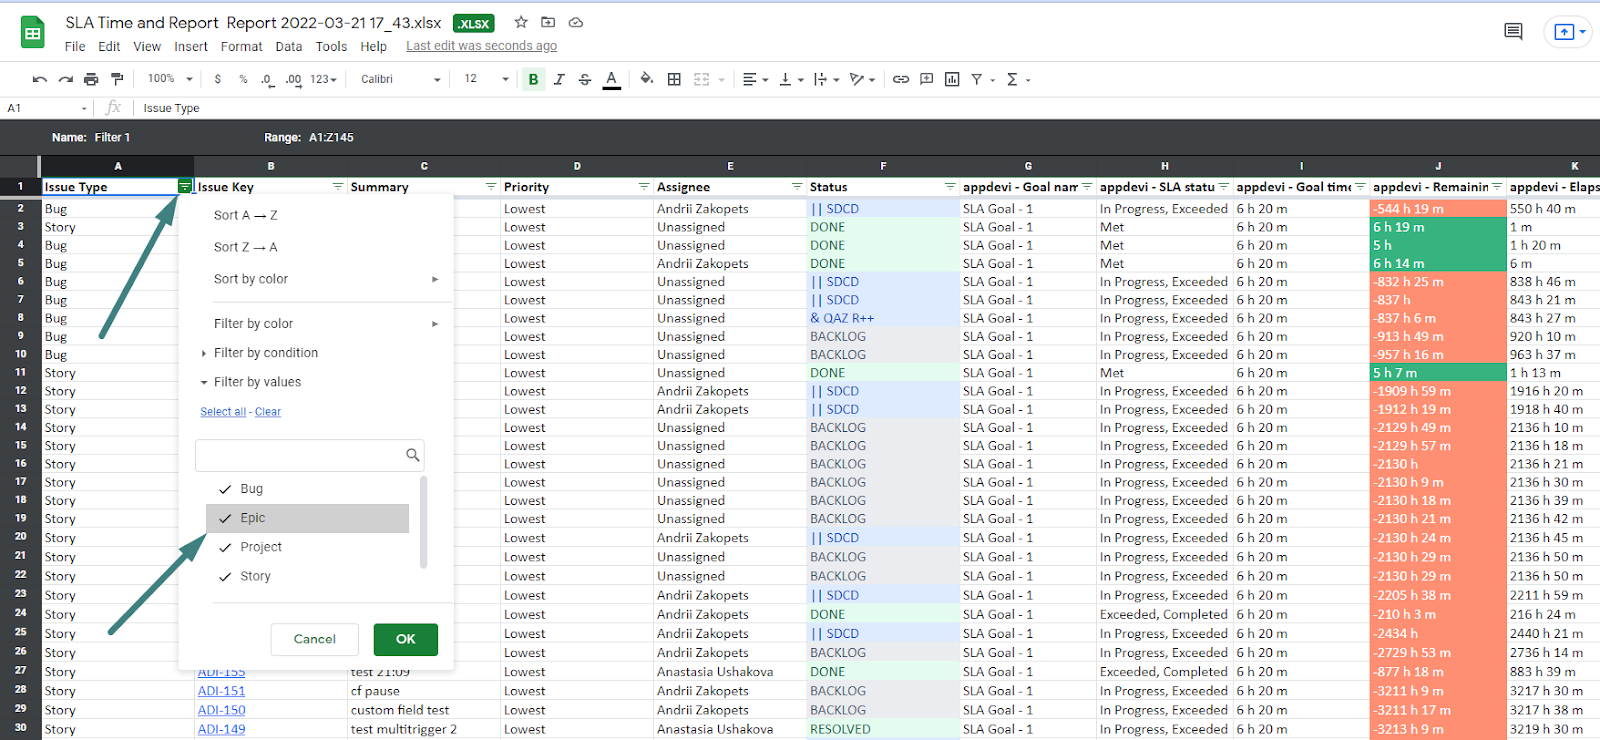1600x740 pixels.
Task: Click the Select all link
Action: [222, 412]
